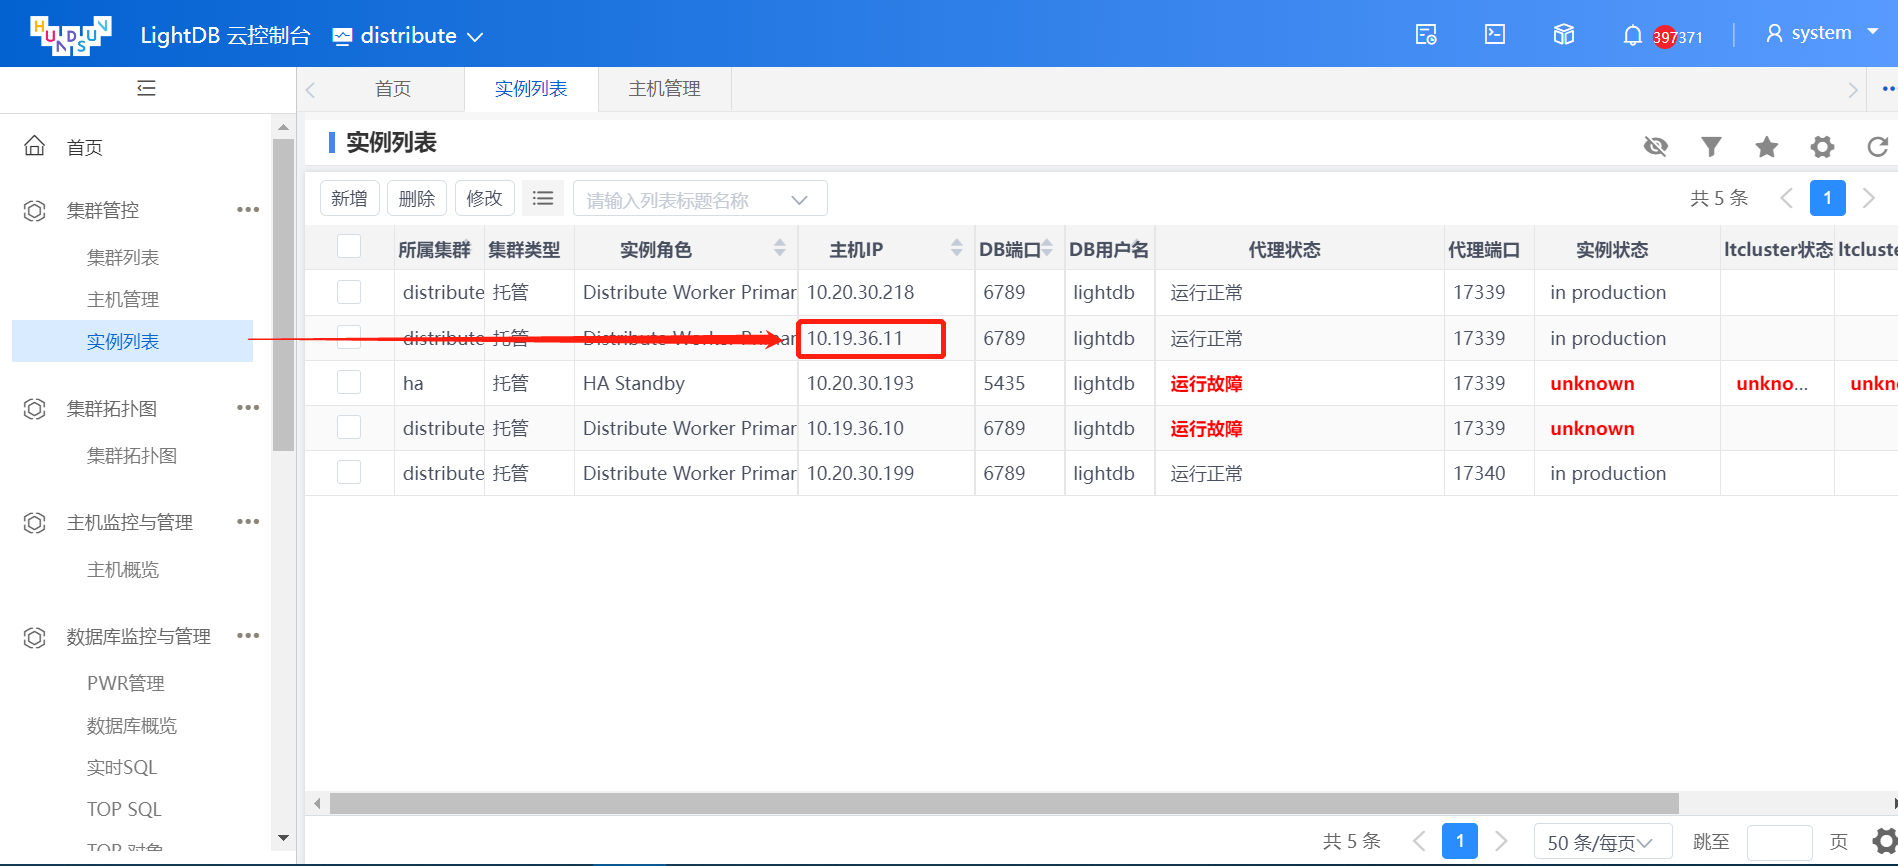
Task: Focus the 跳至 page number input
Action: (x=1780, y=842)
